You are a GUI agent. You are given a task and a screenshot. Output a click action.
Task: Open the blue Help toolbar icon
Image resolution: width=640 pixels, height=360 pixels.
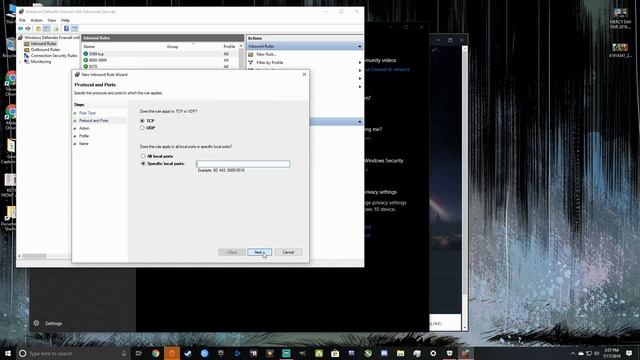[x=66, y=29]
